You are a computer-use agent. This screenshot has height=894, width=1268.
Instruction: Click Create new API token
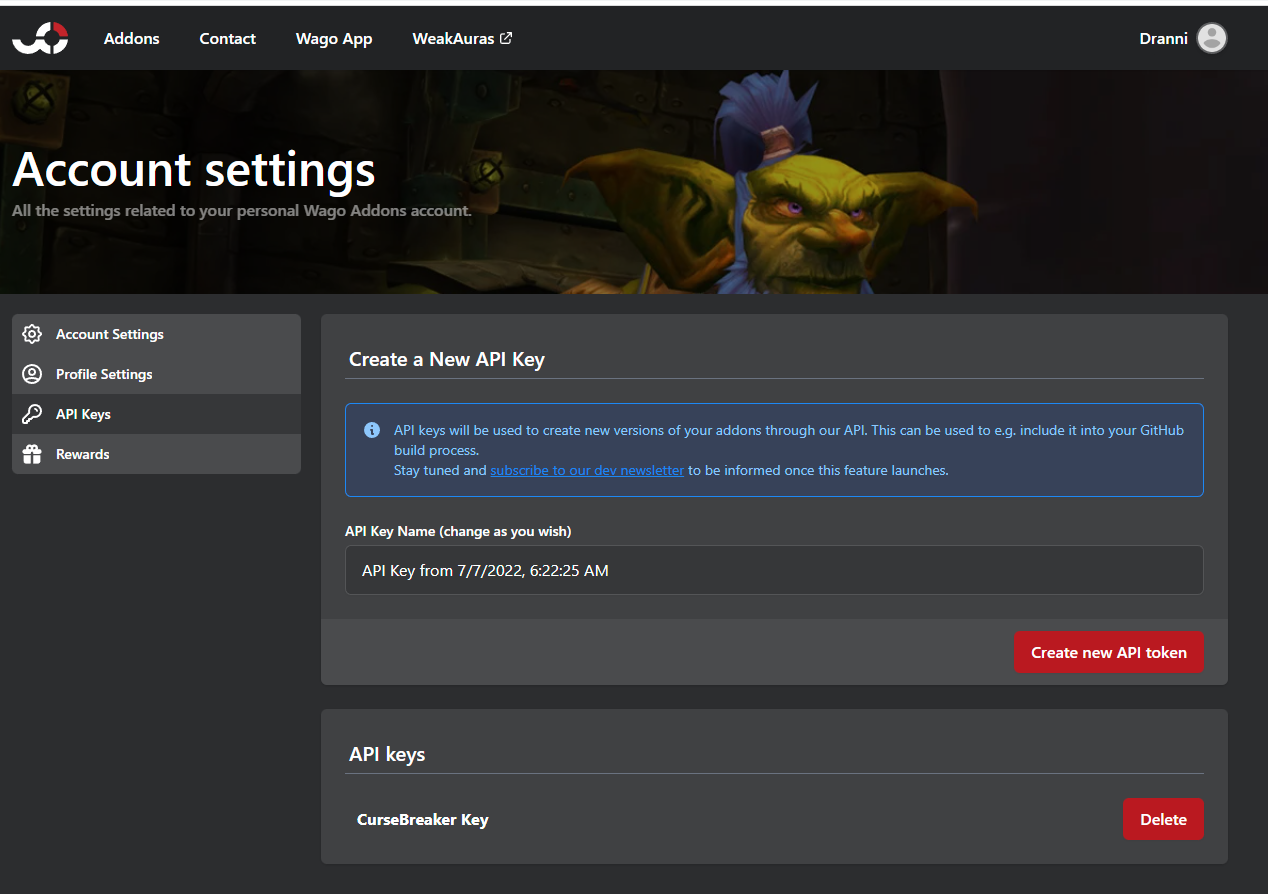click(1108, 652)
